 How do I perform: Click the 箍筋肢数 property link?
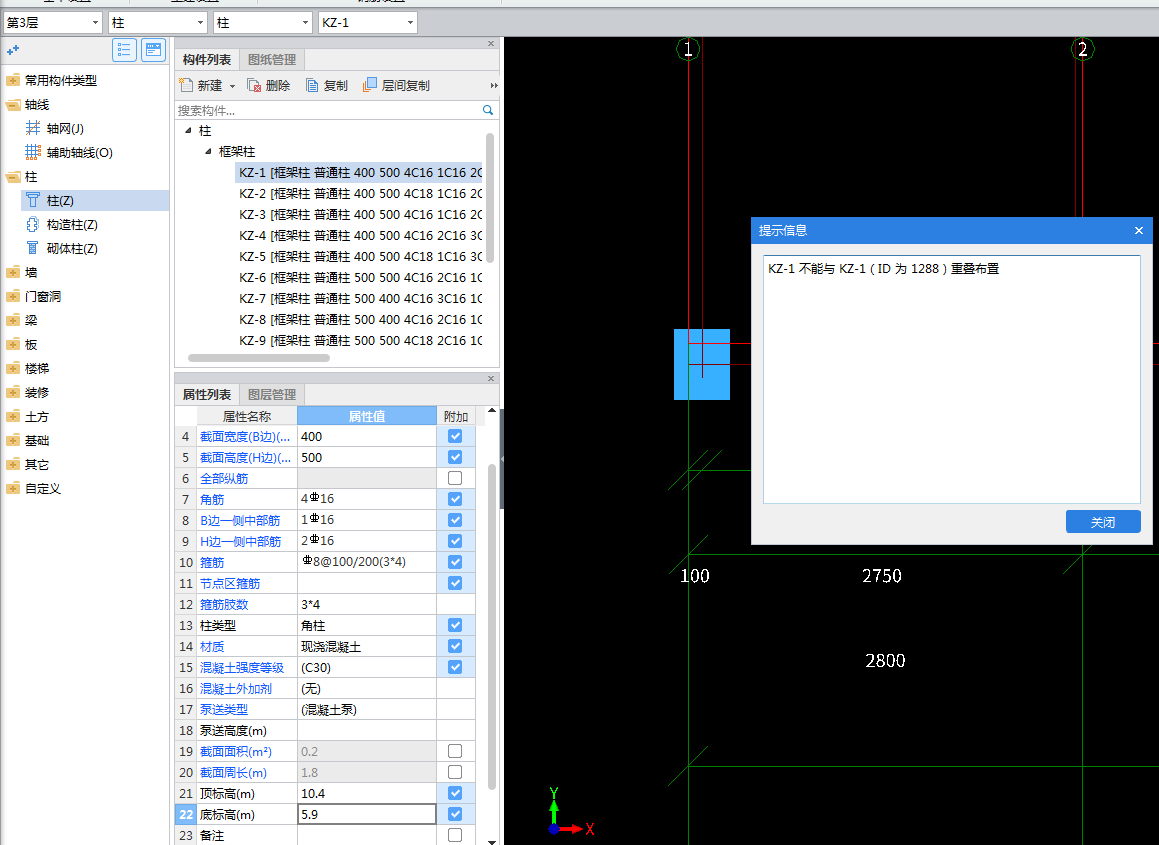pos(224,605)
